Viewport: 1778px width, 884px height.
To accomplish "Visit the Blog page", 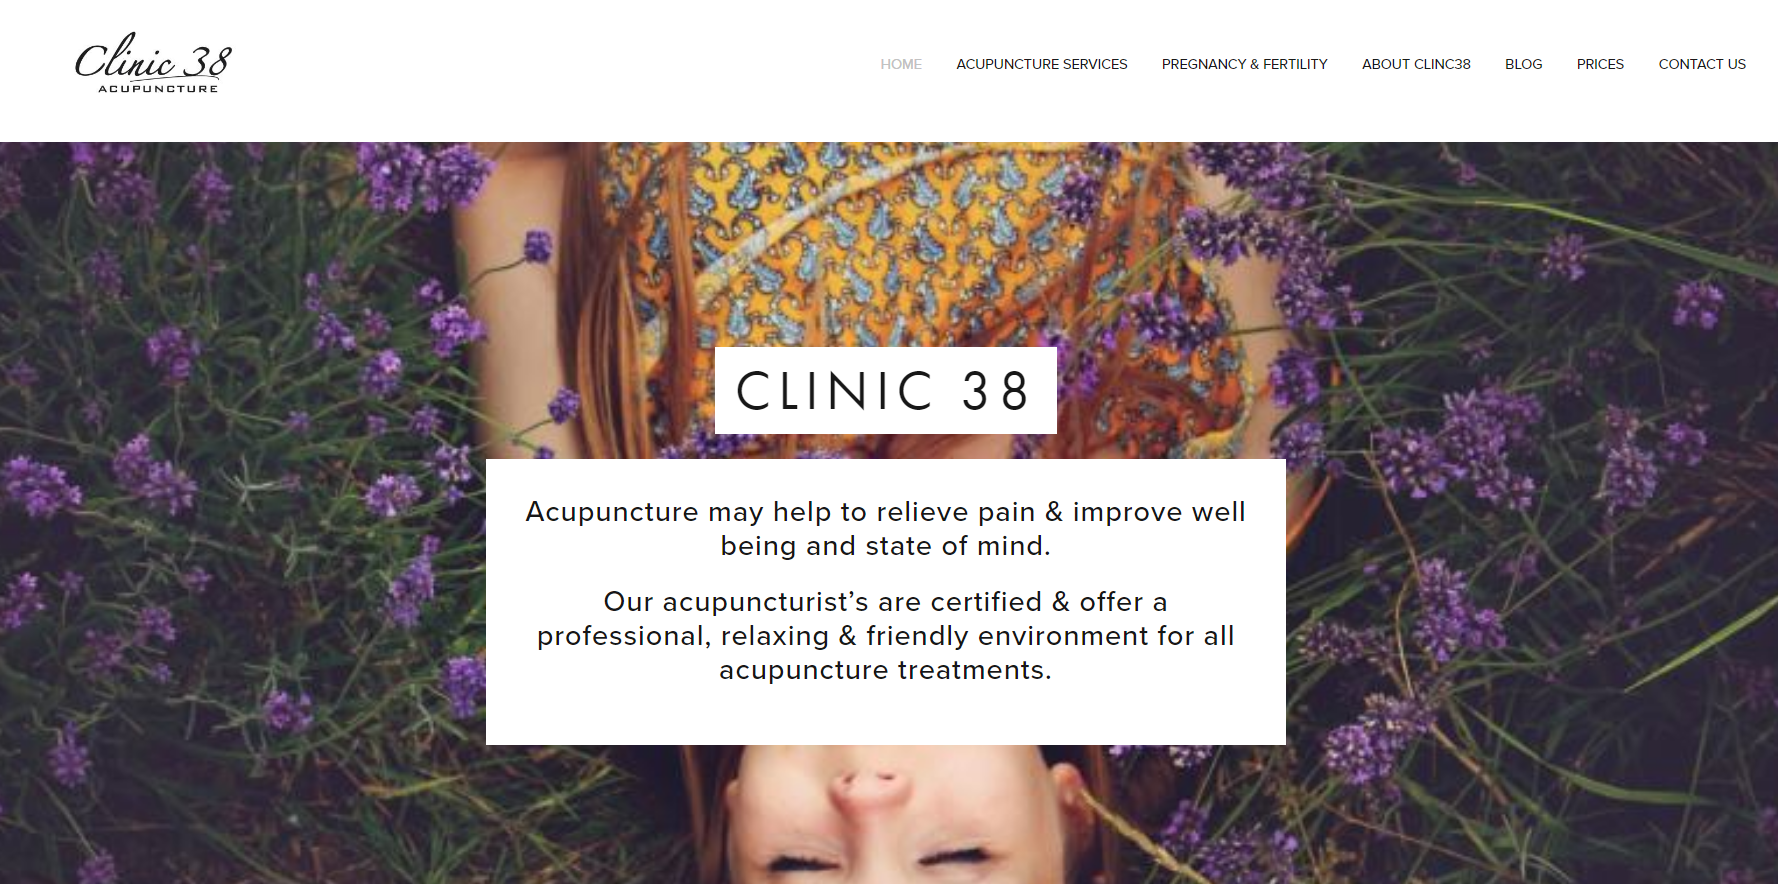I will click(1523, 64).
